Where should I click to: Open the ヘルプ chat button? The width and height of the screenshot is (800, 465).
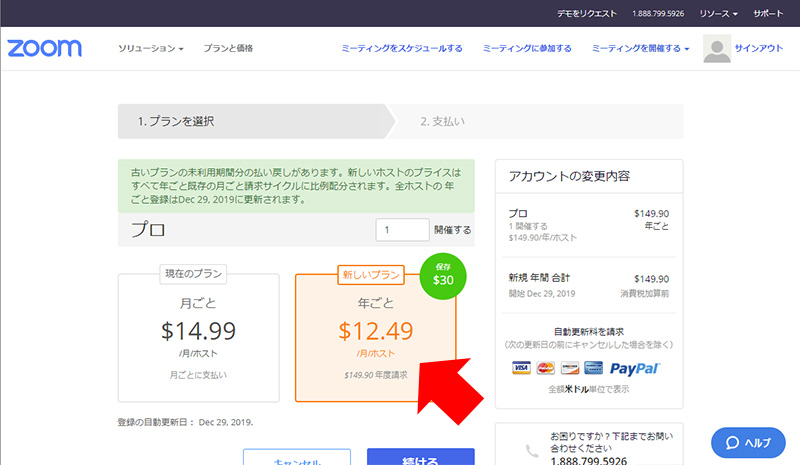coord(748,443)
